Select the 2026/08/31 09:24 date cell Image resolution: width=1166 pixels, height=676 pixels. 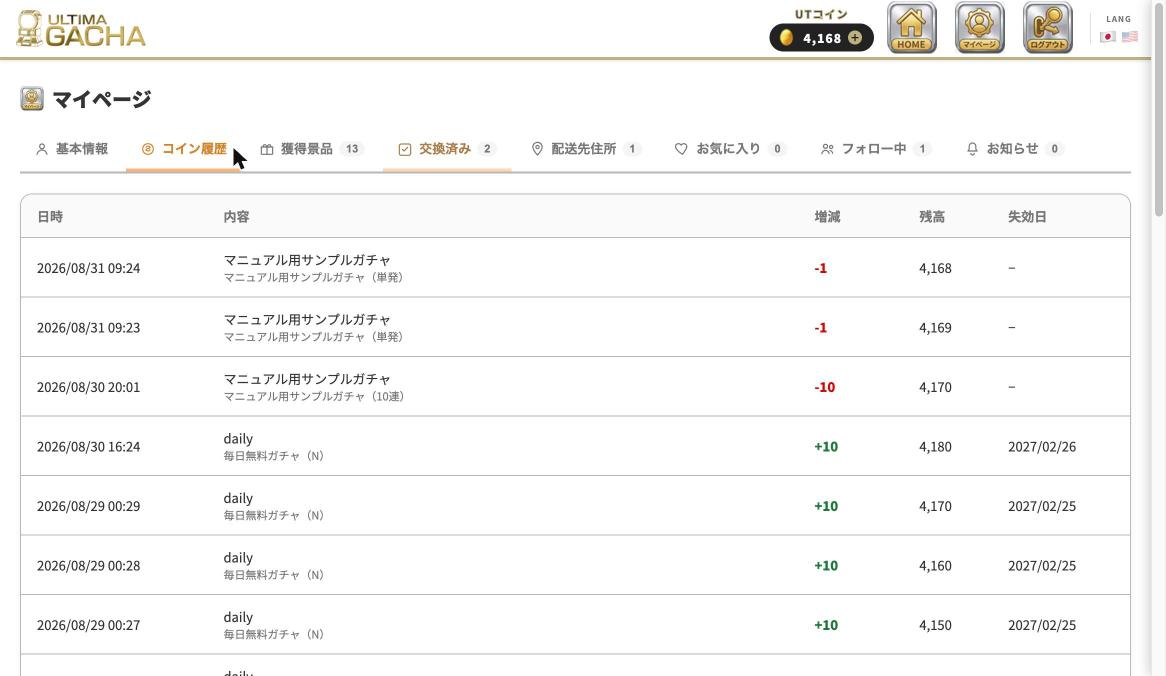88,268
